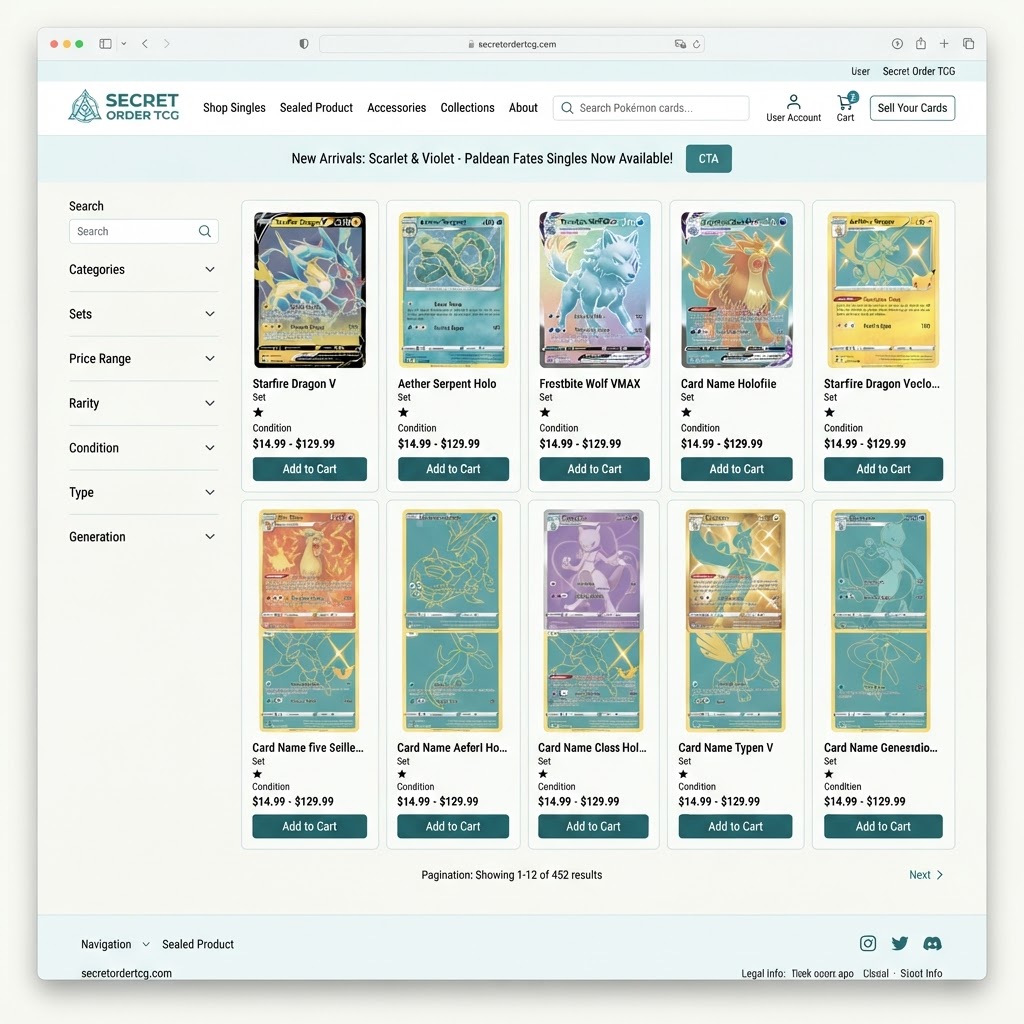The image size is (1024, 1024).
Task: Expand the Type filter
Action: 143,492
